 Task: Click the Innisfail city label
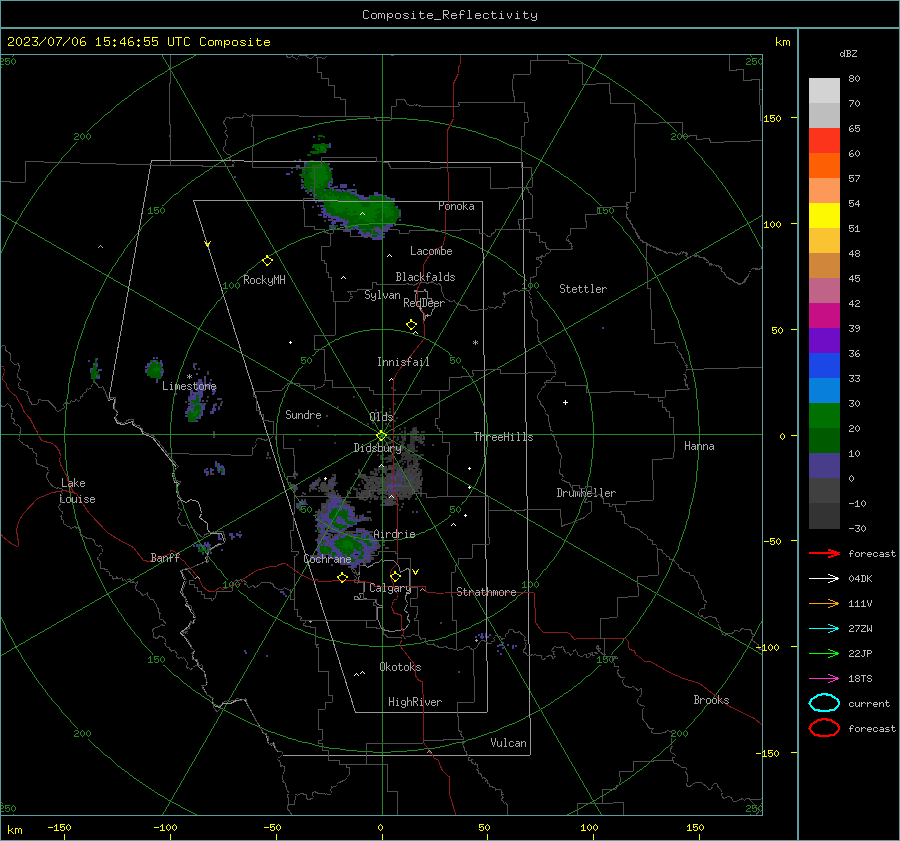tap(403, 362)
